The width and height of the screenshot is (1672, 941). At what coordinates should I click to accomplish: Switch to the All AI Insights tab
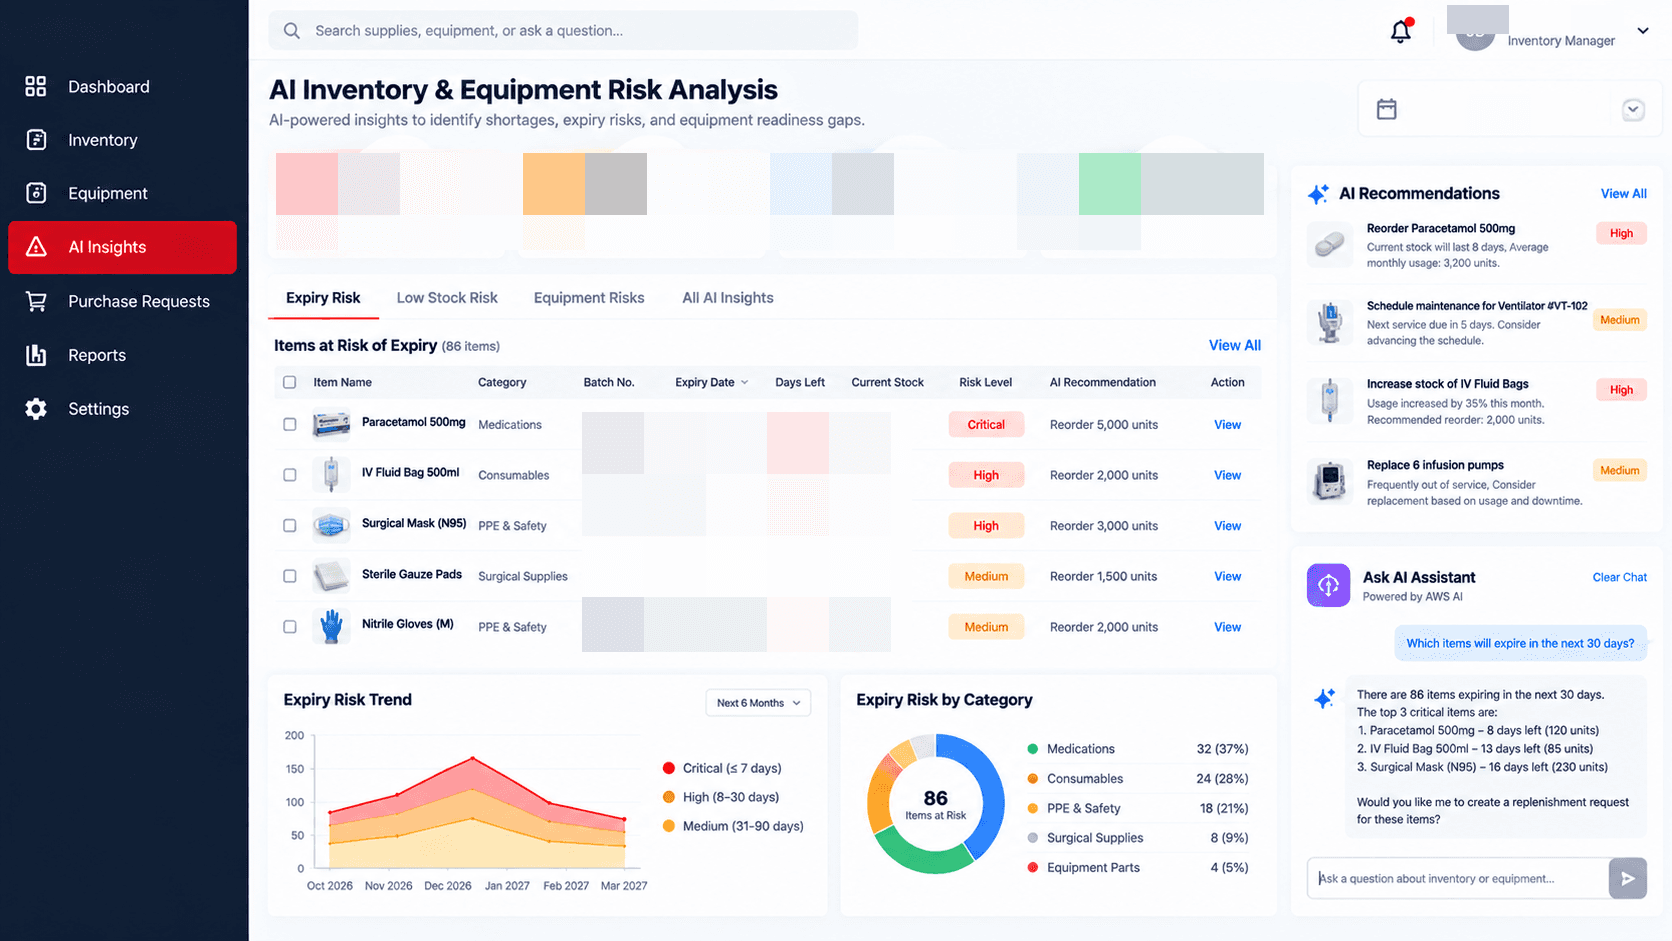(728, 298)
